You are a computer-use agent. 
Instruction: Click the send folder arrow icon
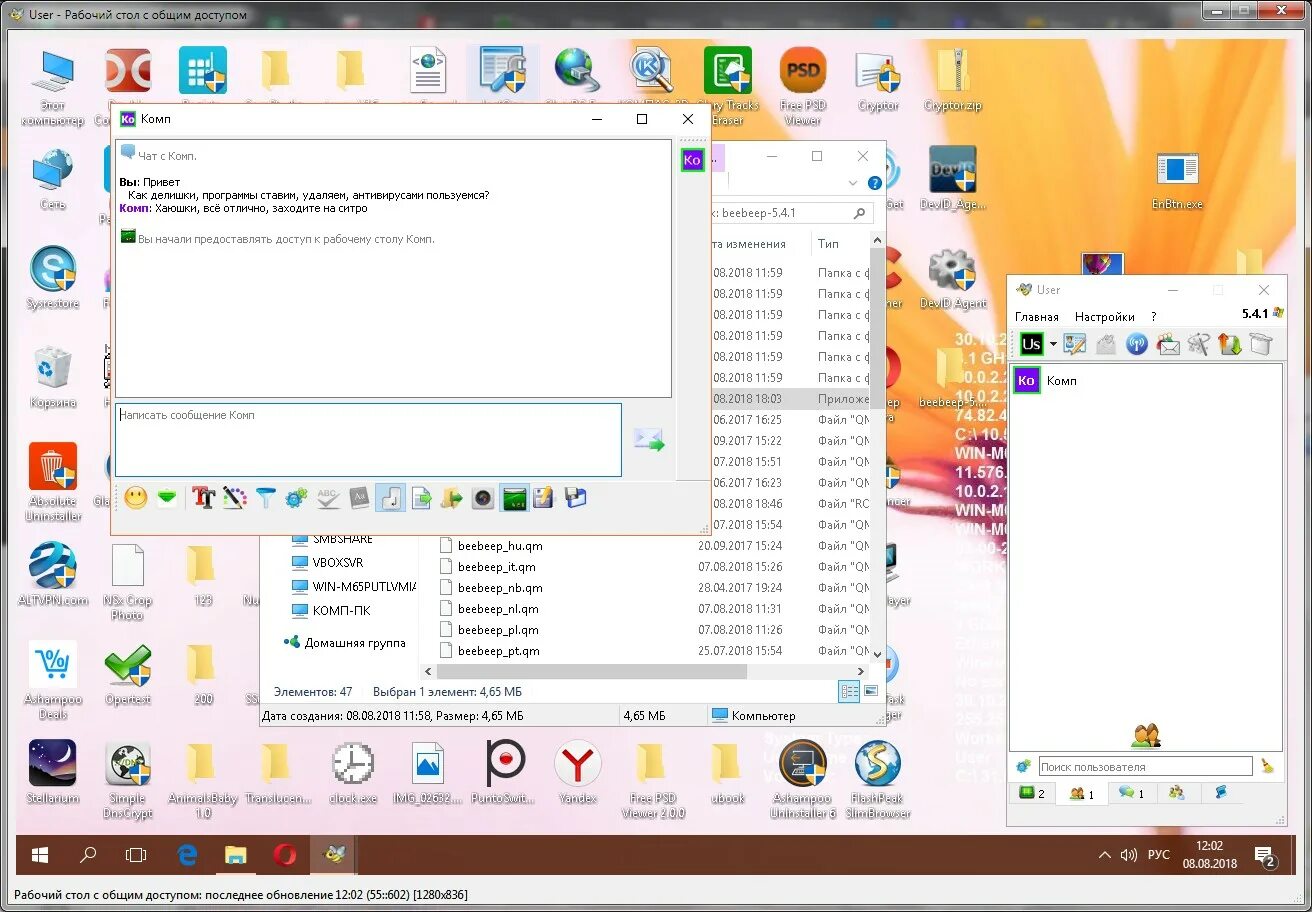coord(452,497)
